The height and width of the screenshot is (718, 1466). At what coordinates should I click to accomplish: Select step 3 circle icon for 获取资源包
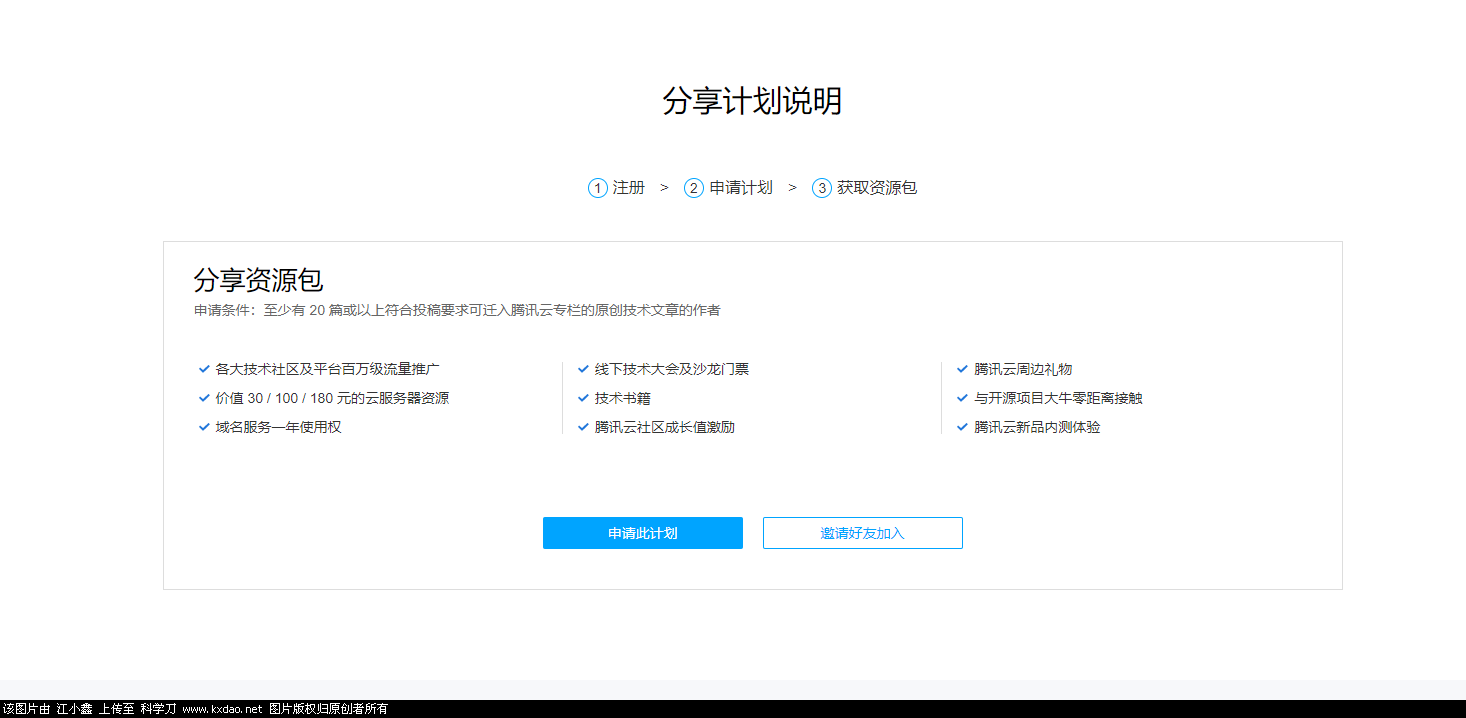pos(822,188)
